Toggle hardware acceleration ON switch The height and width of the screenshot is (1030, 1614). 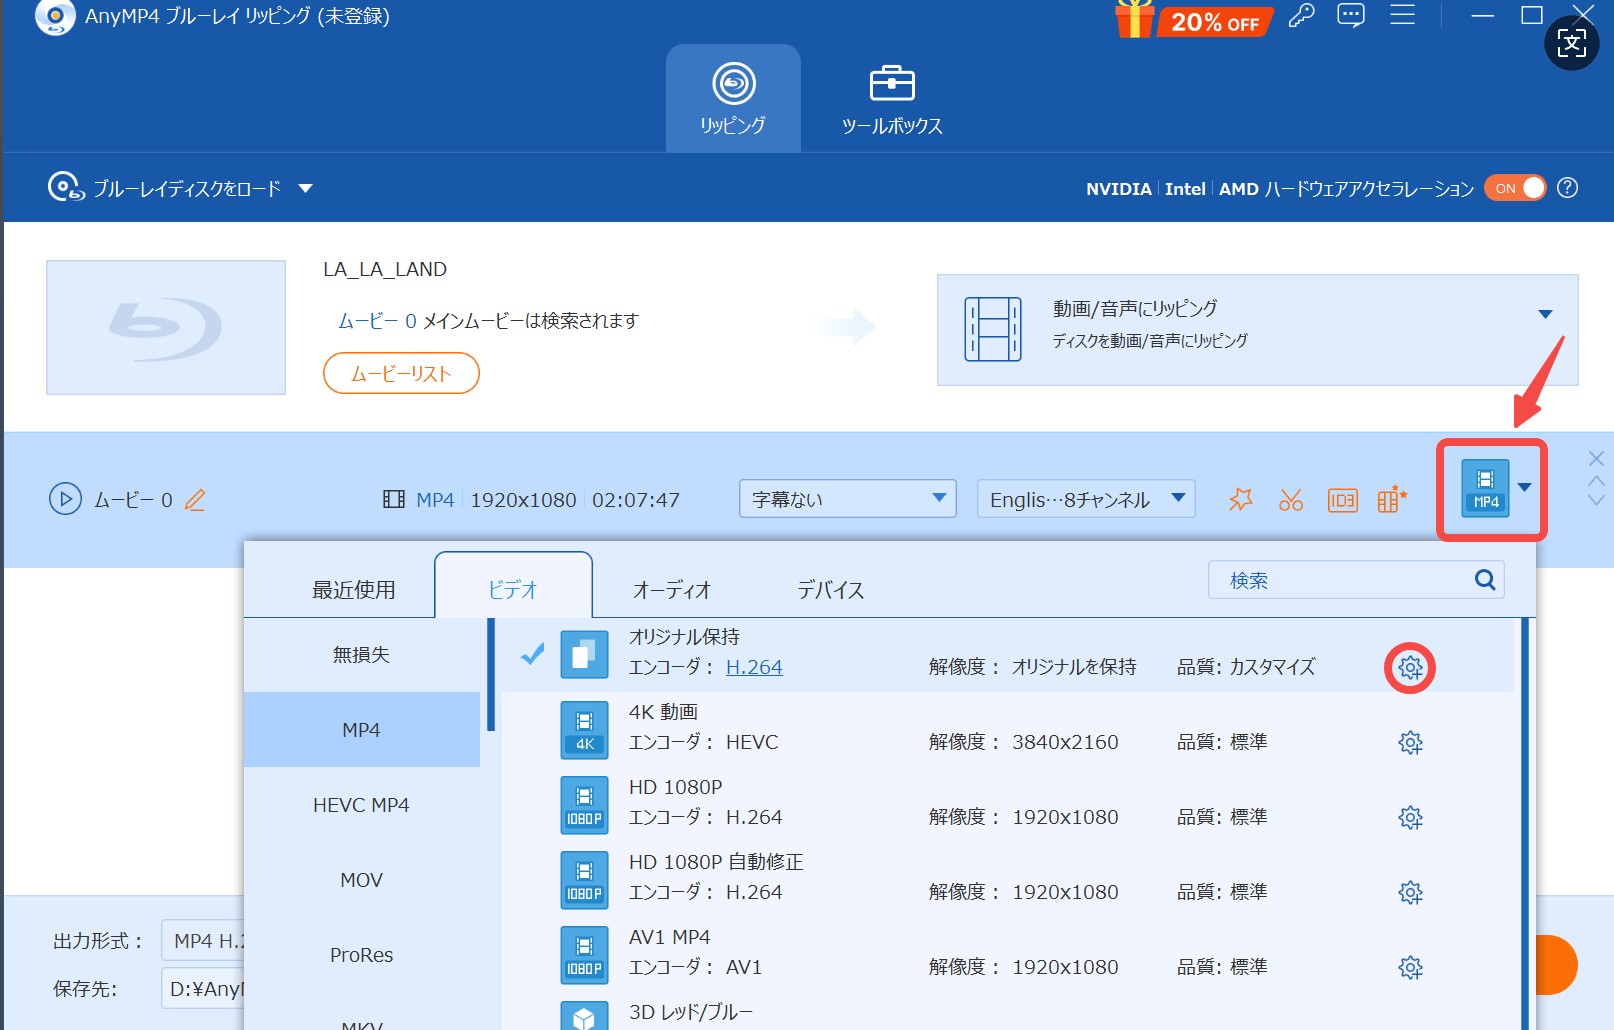(x=1515, y=188)
